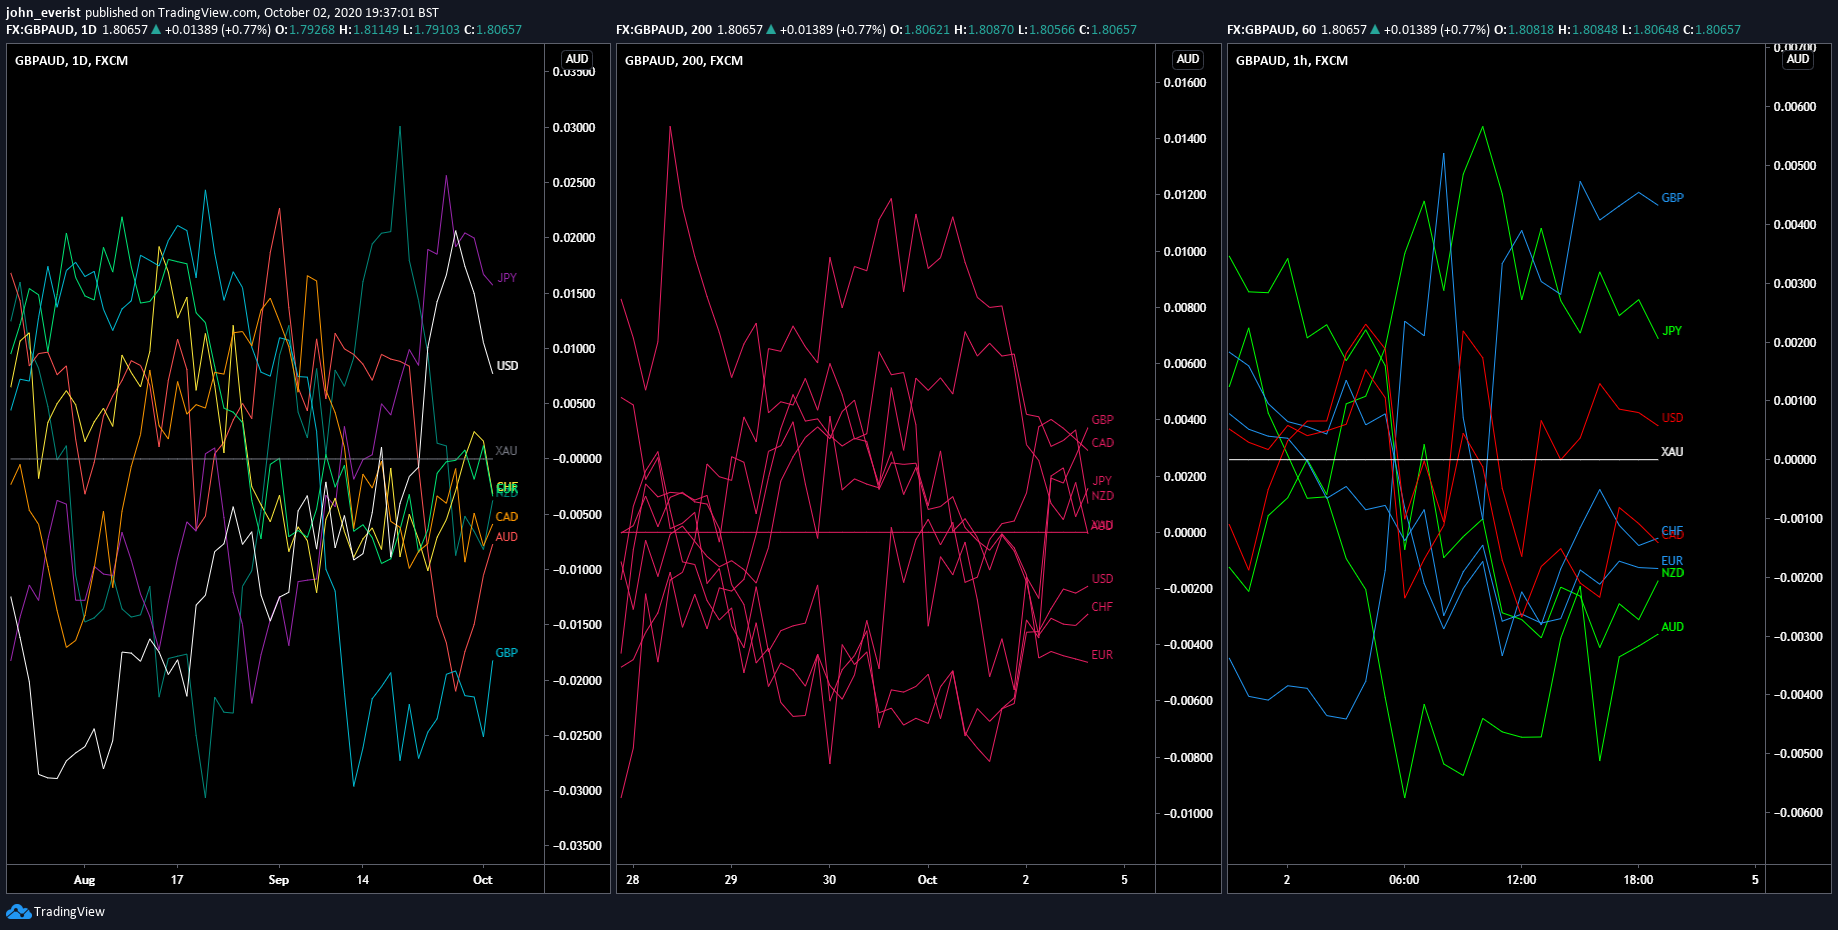
Task: Click -0.01000 on the 200 chart price scale
Action: pyautogui.click(x=1188, y=814)
